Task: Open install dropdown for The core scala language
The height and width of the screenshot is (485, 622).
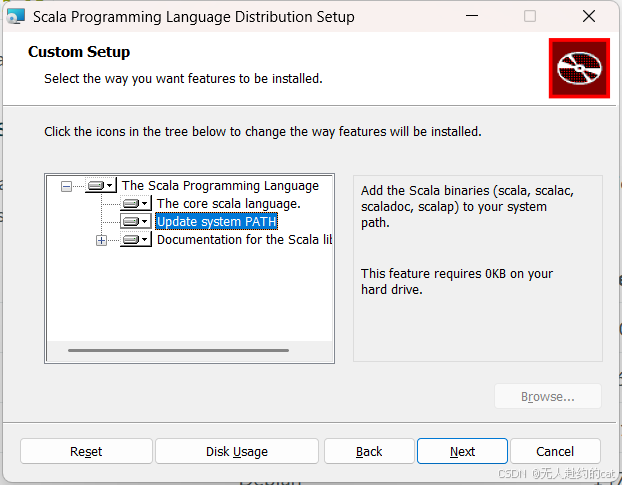Action: pyautogui.click(x=136, y=203)
